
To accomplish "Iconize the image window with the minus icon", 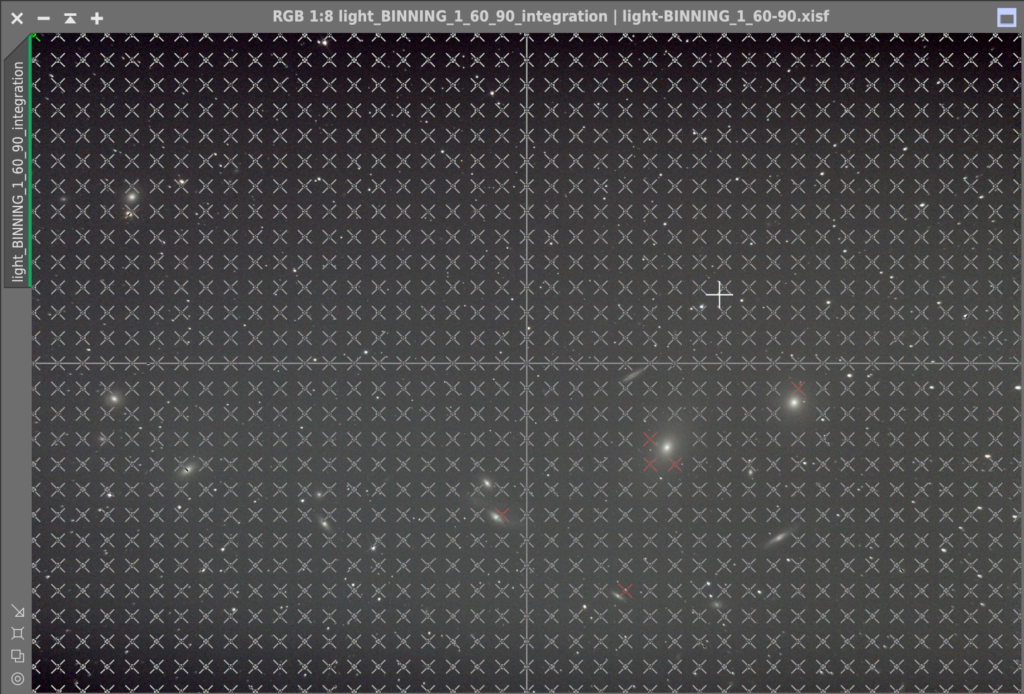I will click(x=44, y=18).
